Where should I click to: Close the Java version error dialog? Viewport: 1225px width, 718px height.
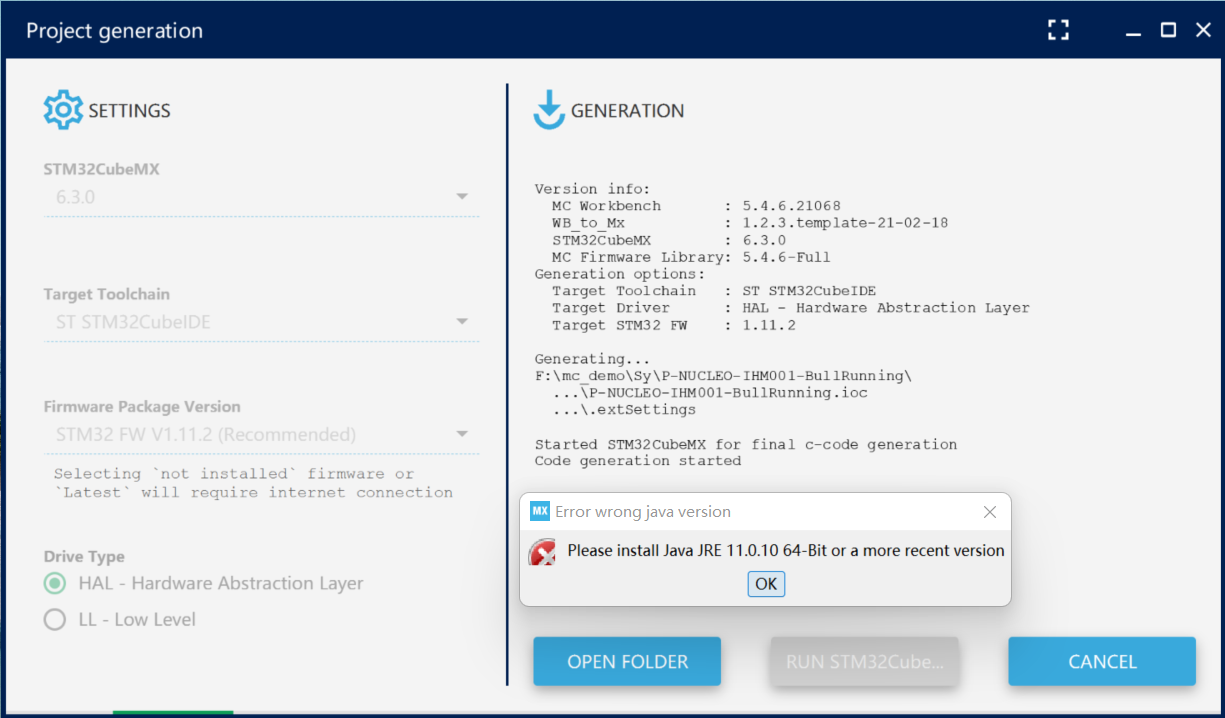tap(990, 512)
